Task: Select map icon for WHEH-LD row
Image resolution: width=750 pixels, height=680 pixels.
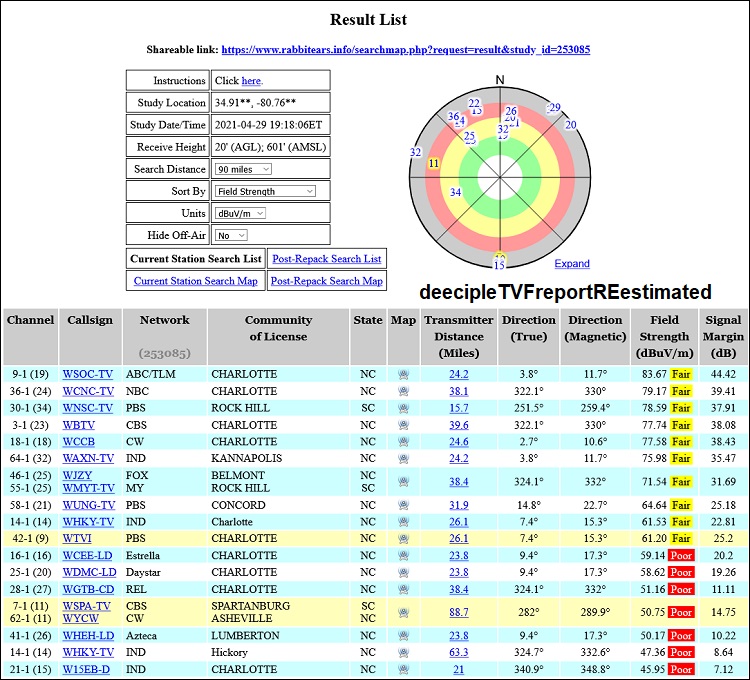Action: [x=403, y=635]
